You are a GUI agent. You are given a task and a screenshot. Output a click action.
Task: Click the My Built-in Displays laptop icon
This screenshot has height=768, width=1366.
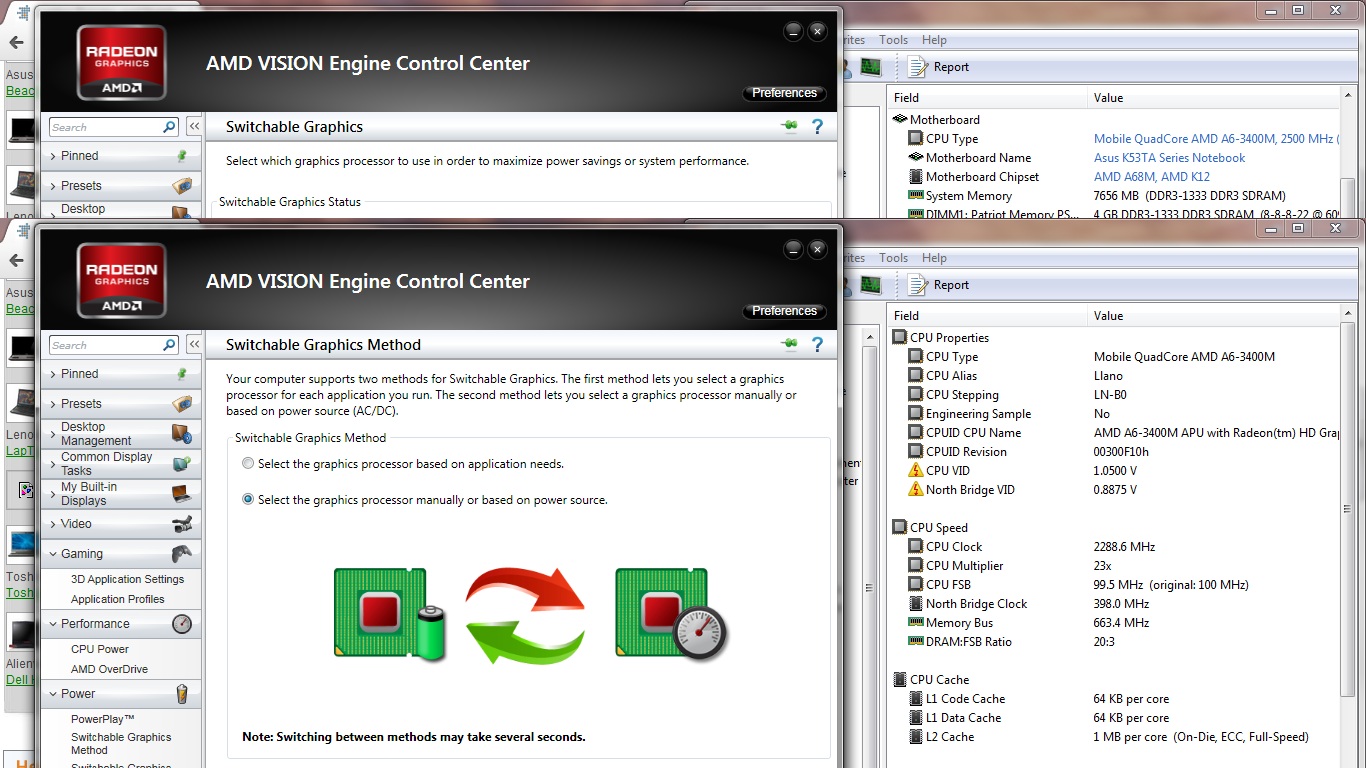tap(181, 494)
